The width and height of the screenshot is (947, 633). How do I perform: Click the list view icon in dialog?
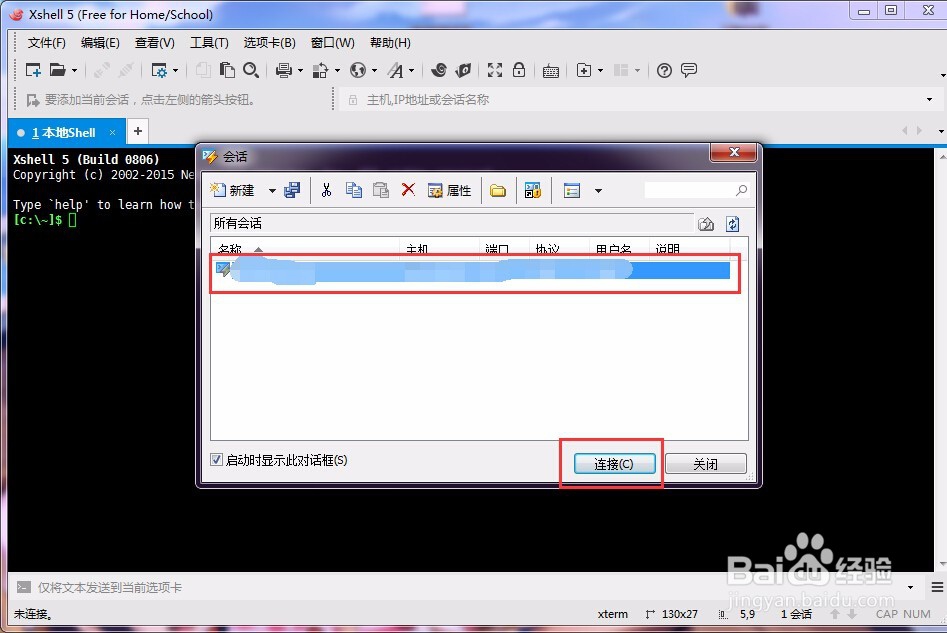click(571, 191)
